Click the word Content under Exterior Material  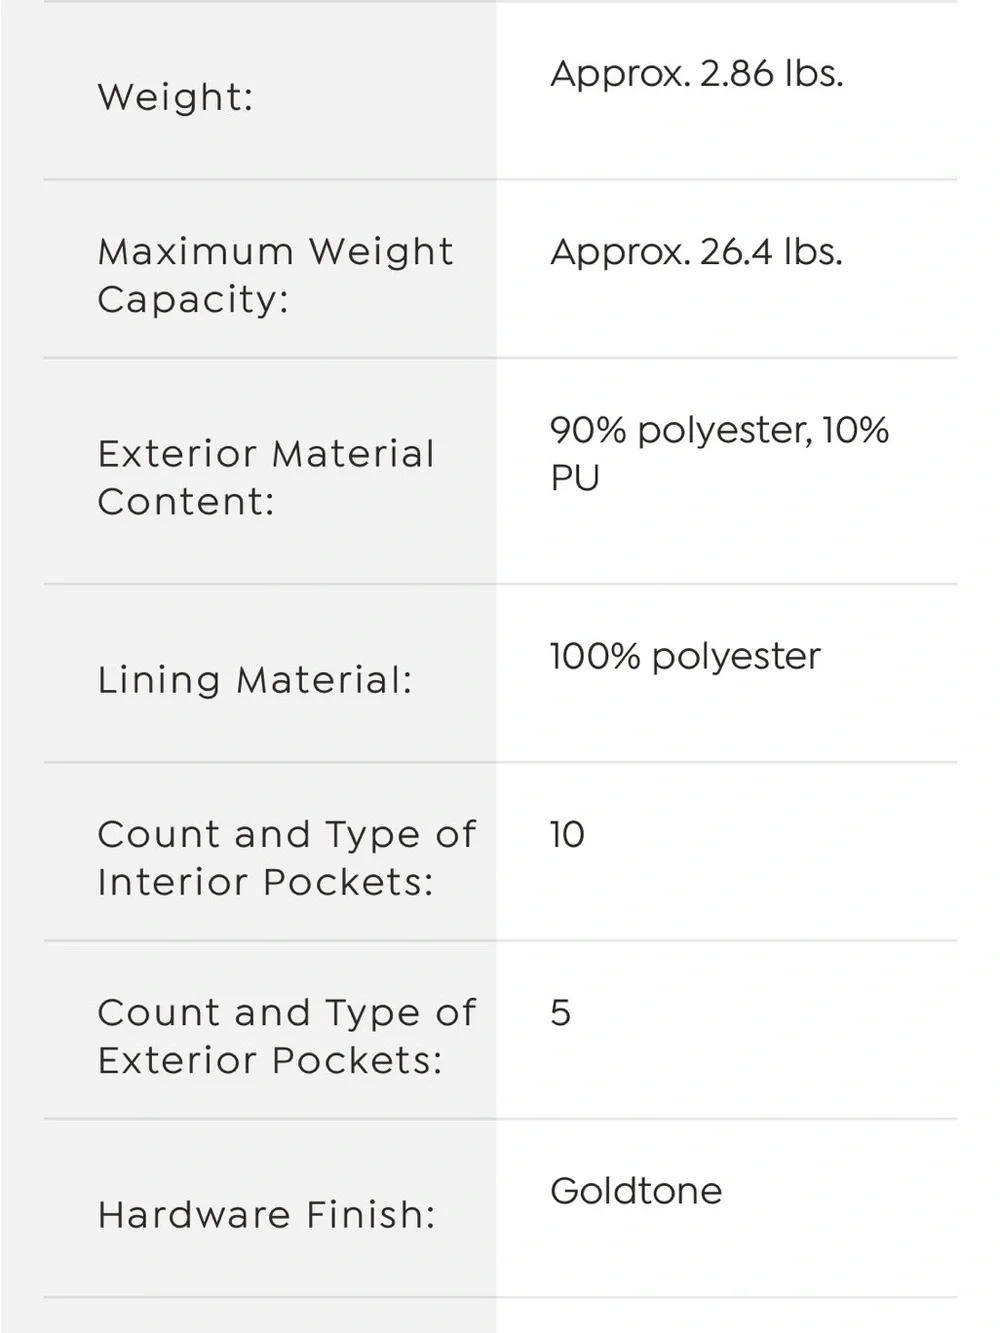pos(186,502)
